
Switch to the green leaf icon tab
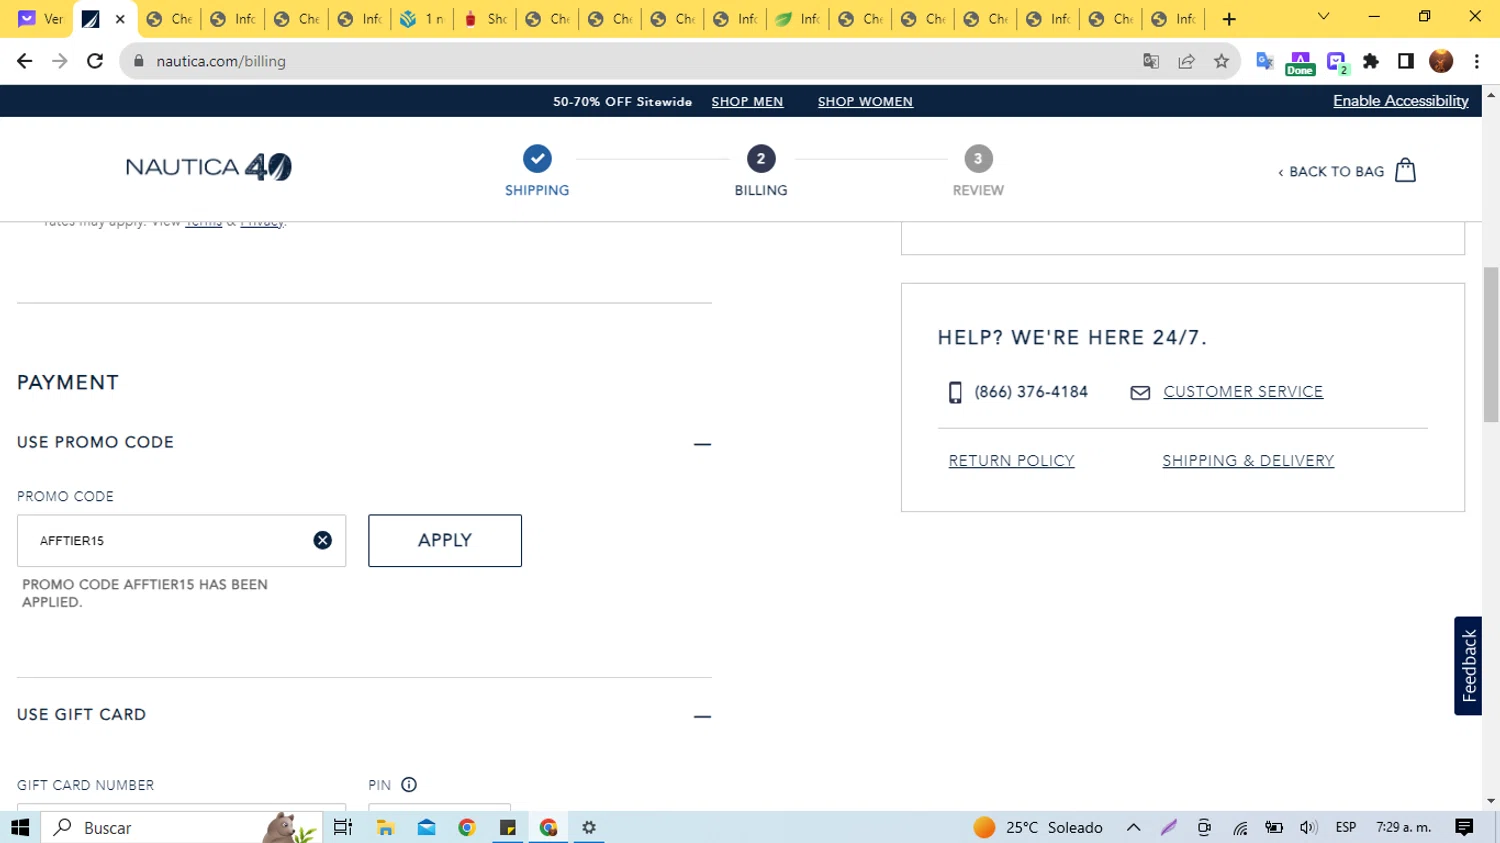[x=797, y=19]
